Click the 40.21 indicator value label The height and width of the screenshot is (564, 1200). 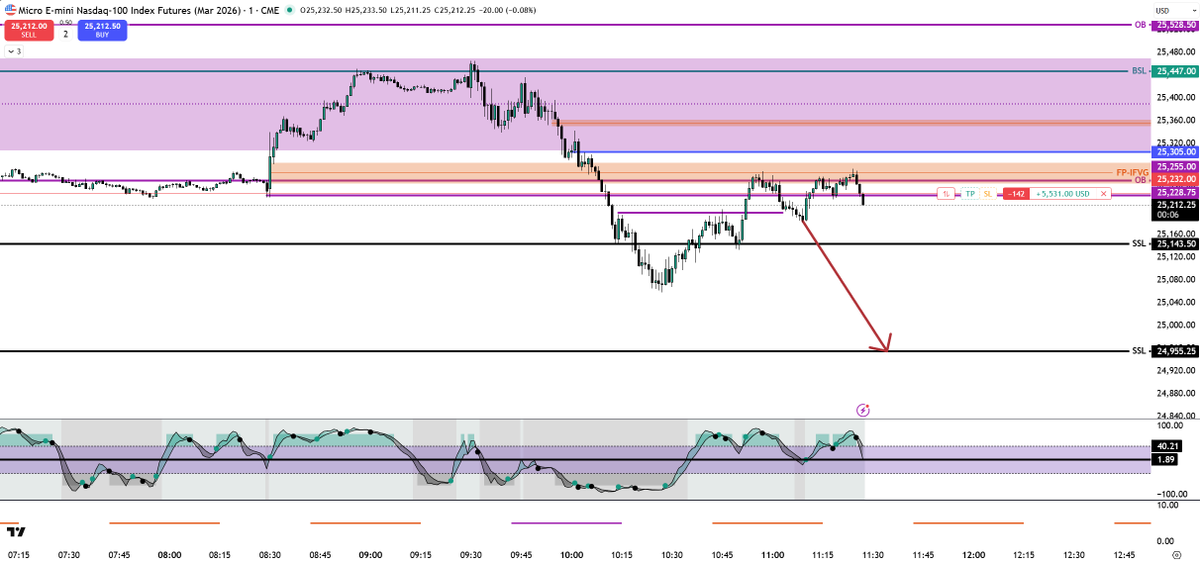point(1166,446)
